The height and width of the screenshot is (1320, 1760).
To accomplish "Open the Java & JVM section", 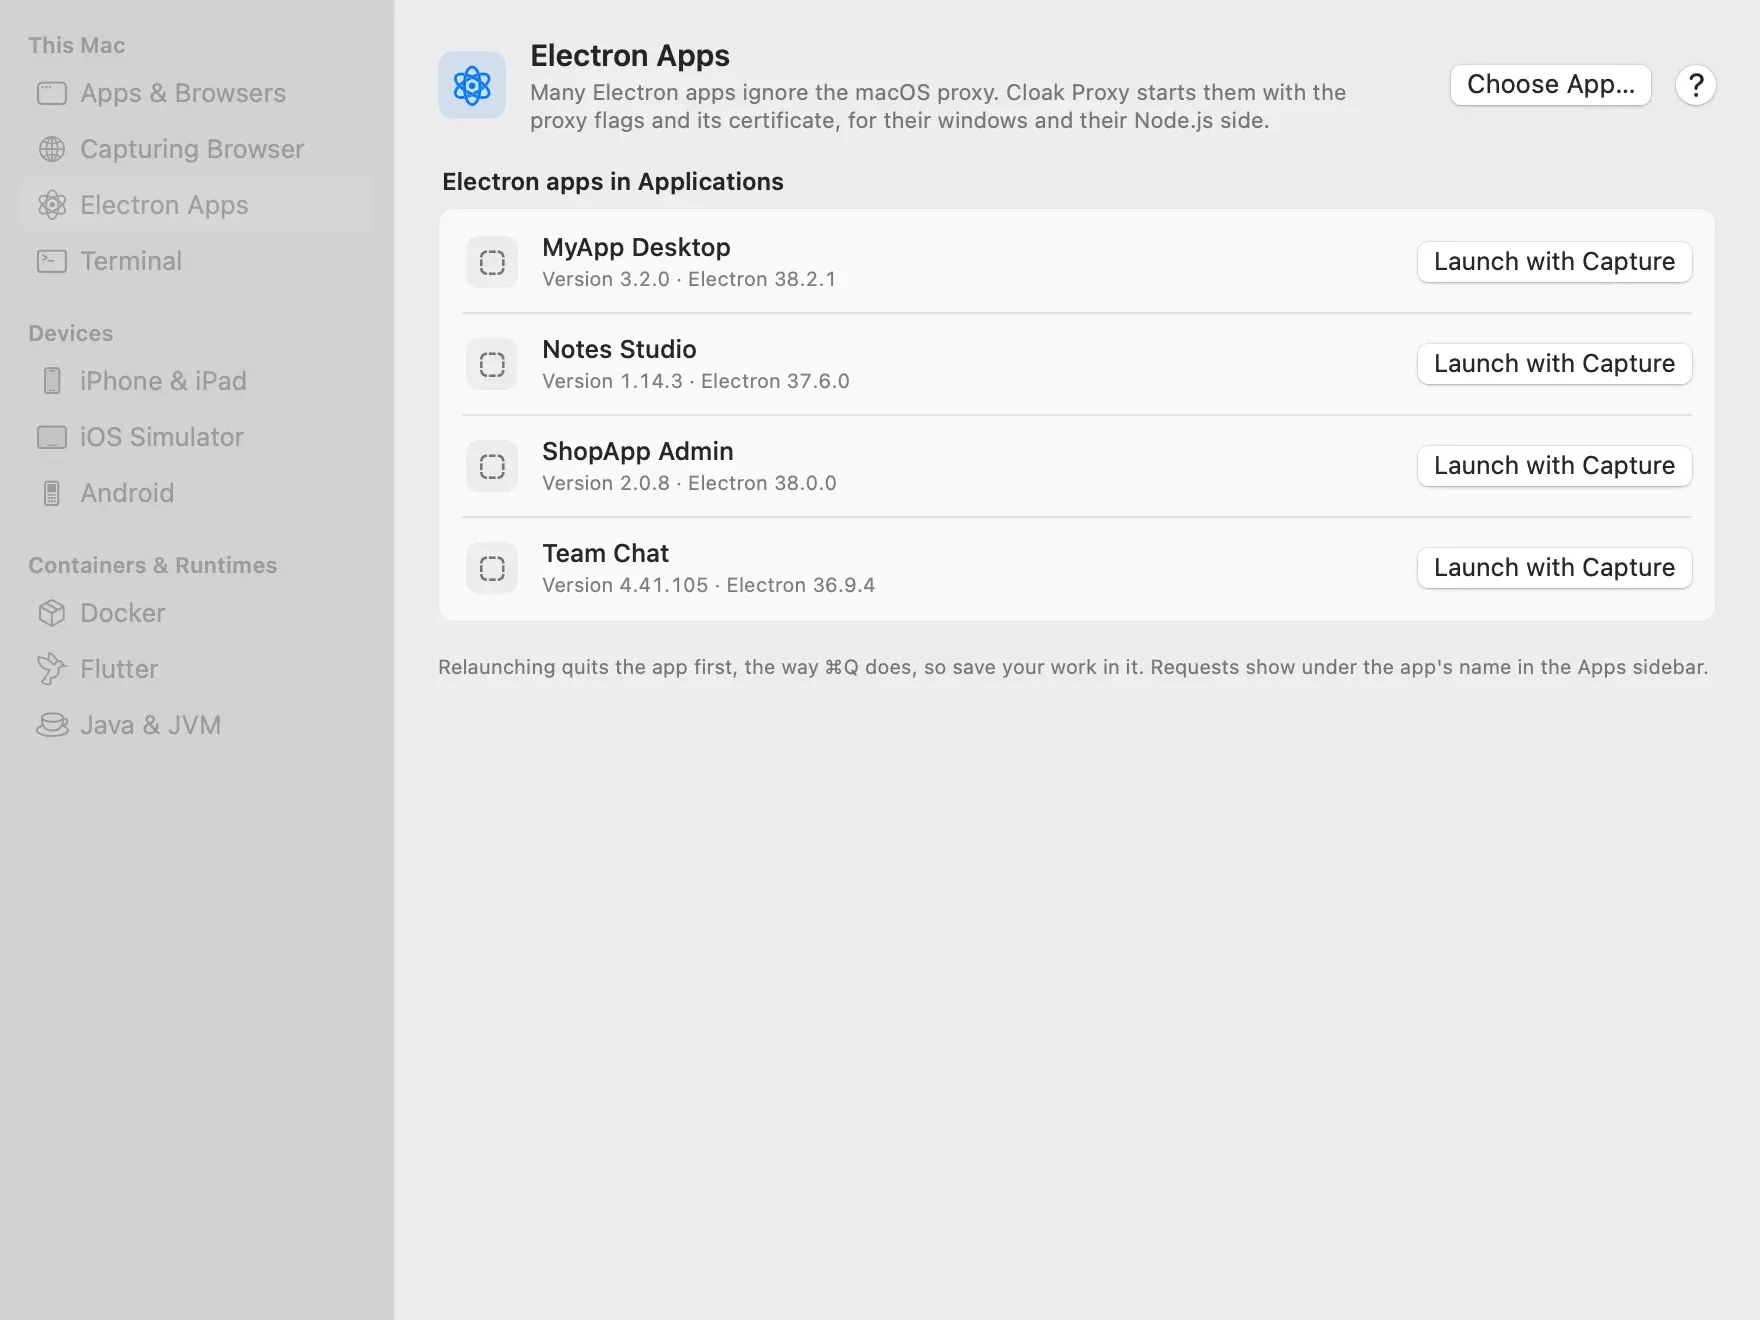I will [196, 725].
